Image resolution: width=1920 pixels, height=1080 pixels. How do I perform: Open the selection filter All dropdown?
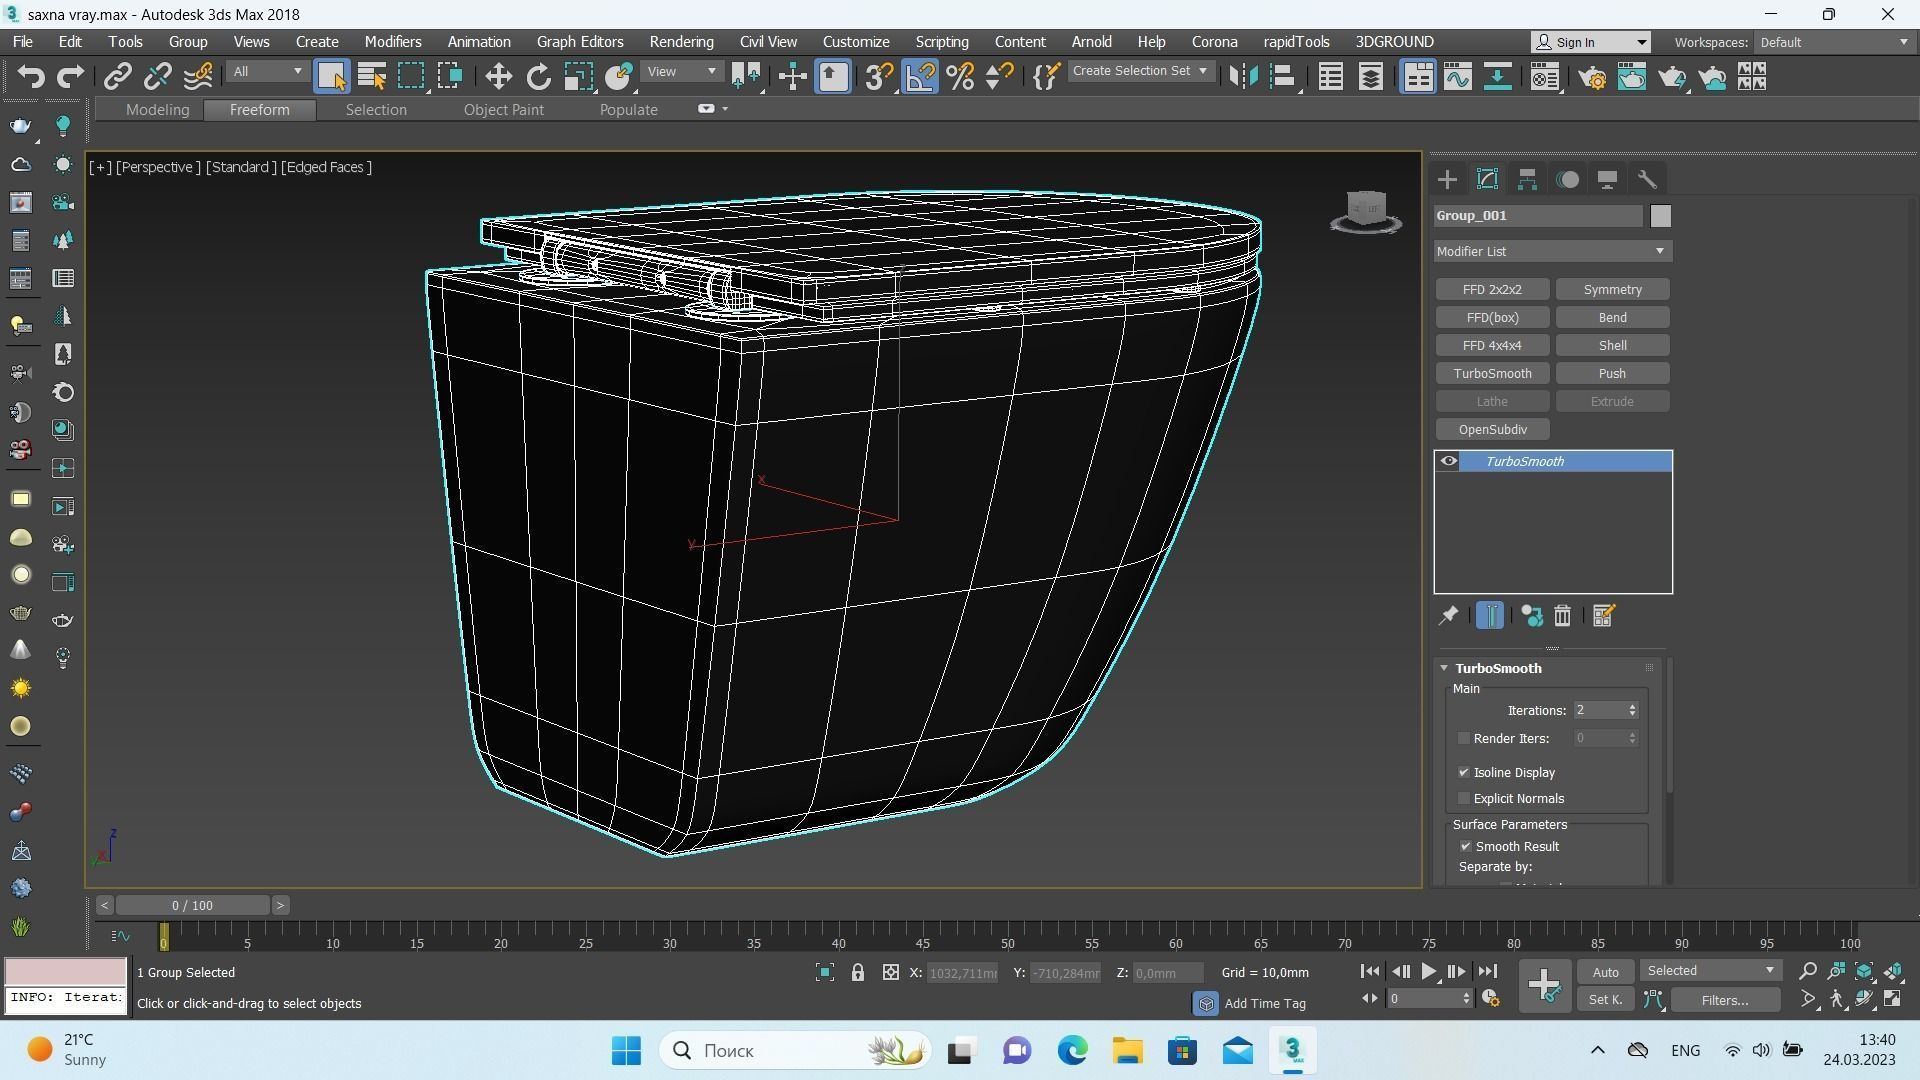tap(266, 71)
